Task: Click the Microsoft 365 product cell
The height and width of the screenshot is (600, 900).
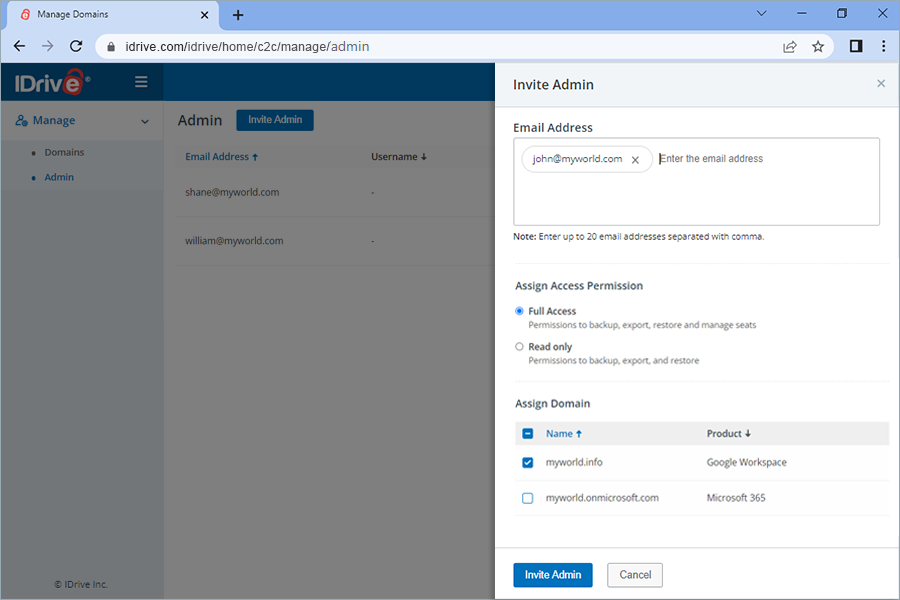Action: [x=736, y=498]
